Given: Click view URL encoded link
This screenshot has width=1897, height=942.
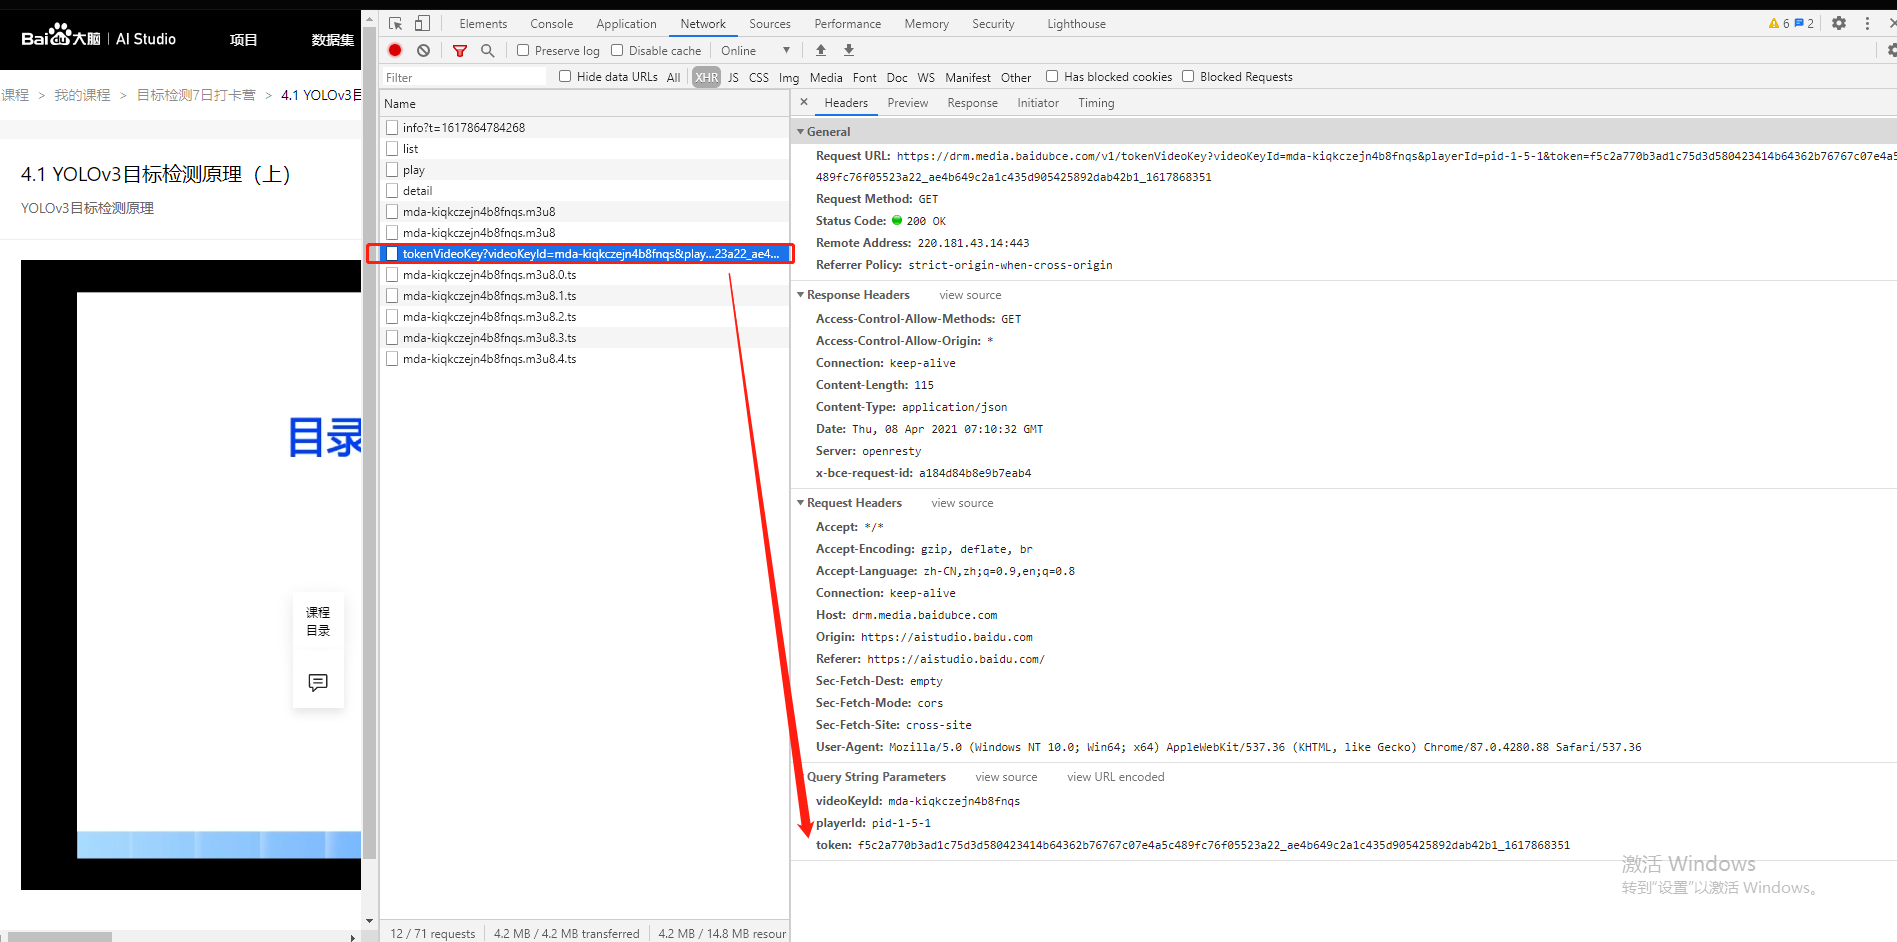Looking at the screenshot, I should pos(1114,776).
